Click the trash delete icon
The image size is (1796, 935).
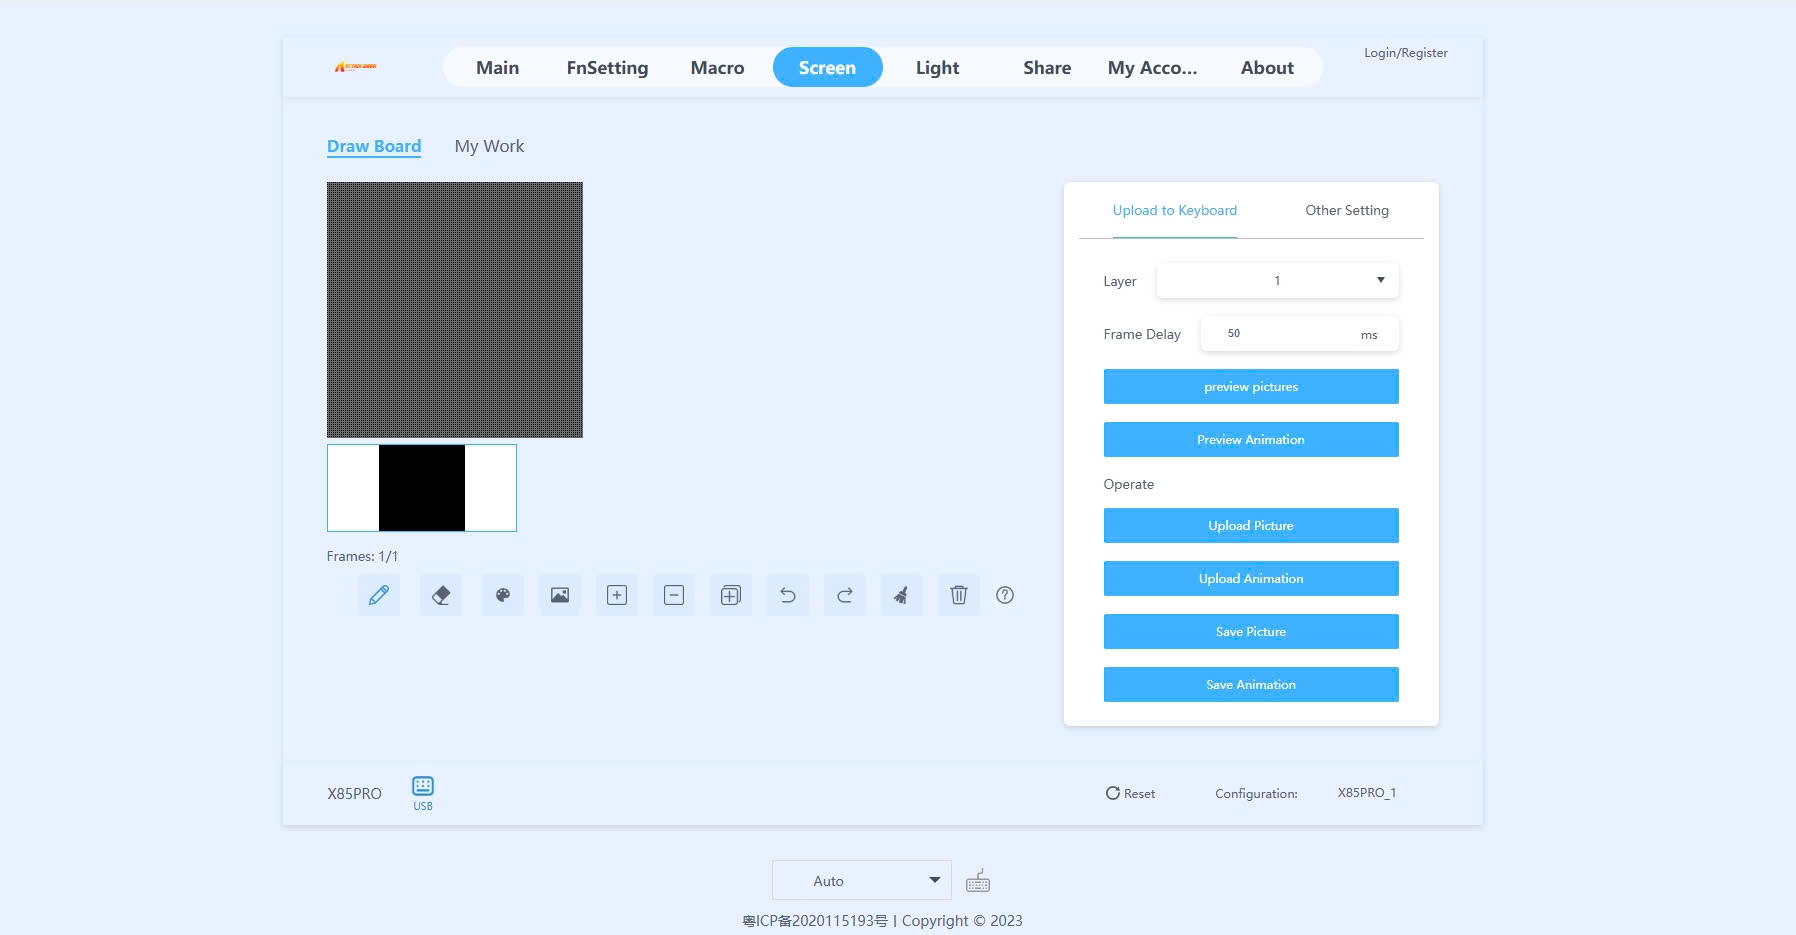(x=959, y=595)
